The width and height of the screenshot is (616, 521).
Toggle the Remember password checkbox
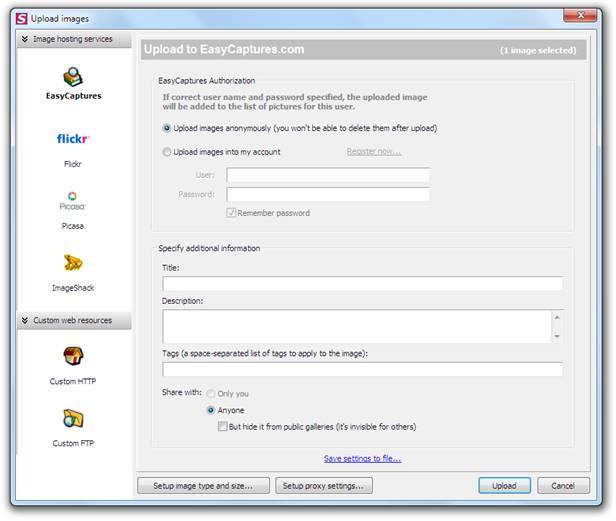click(231, 213)
